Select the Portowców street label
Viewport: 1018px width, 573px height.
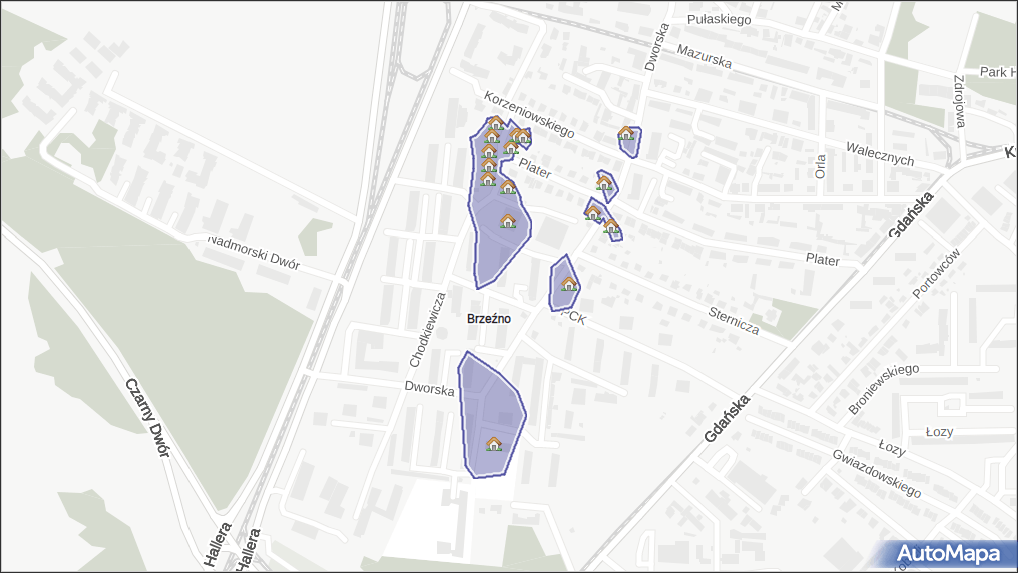pos(936,274)
